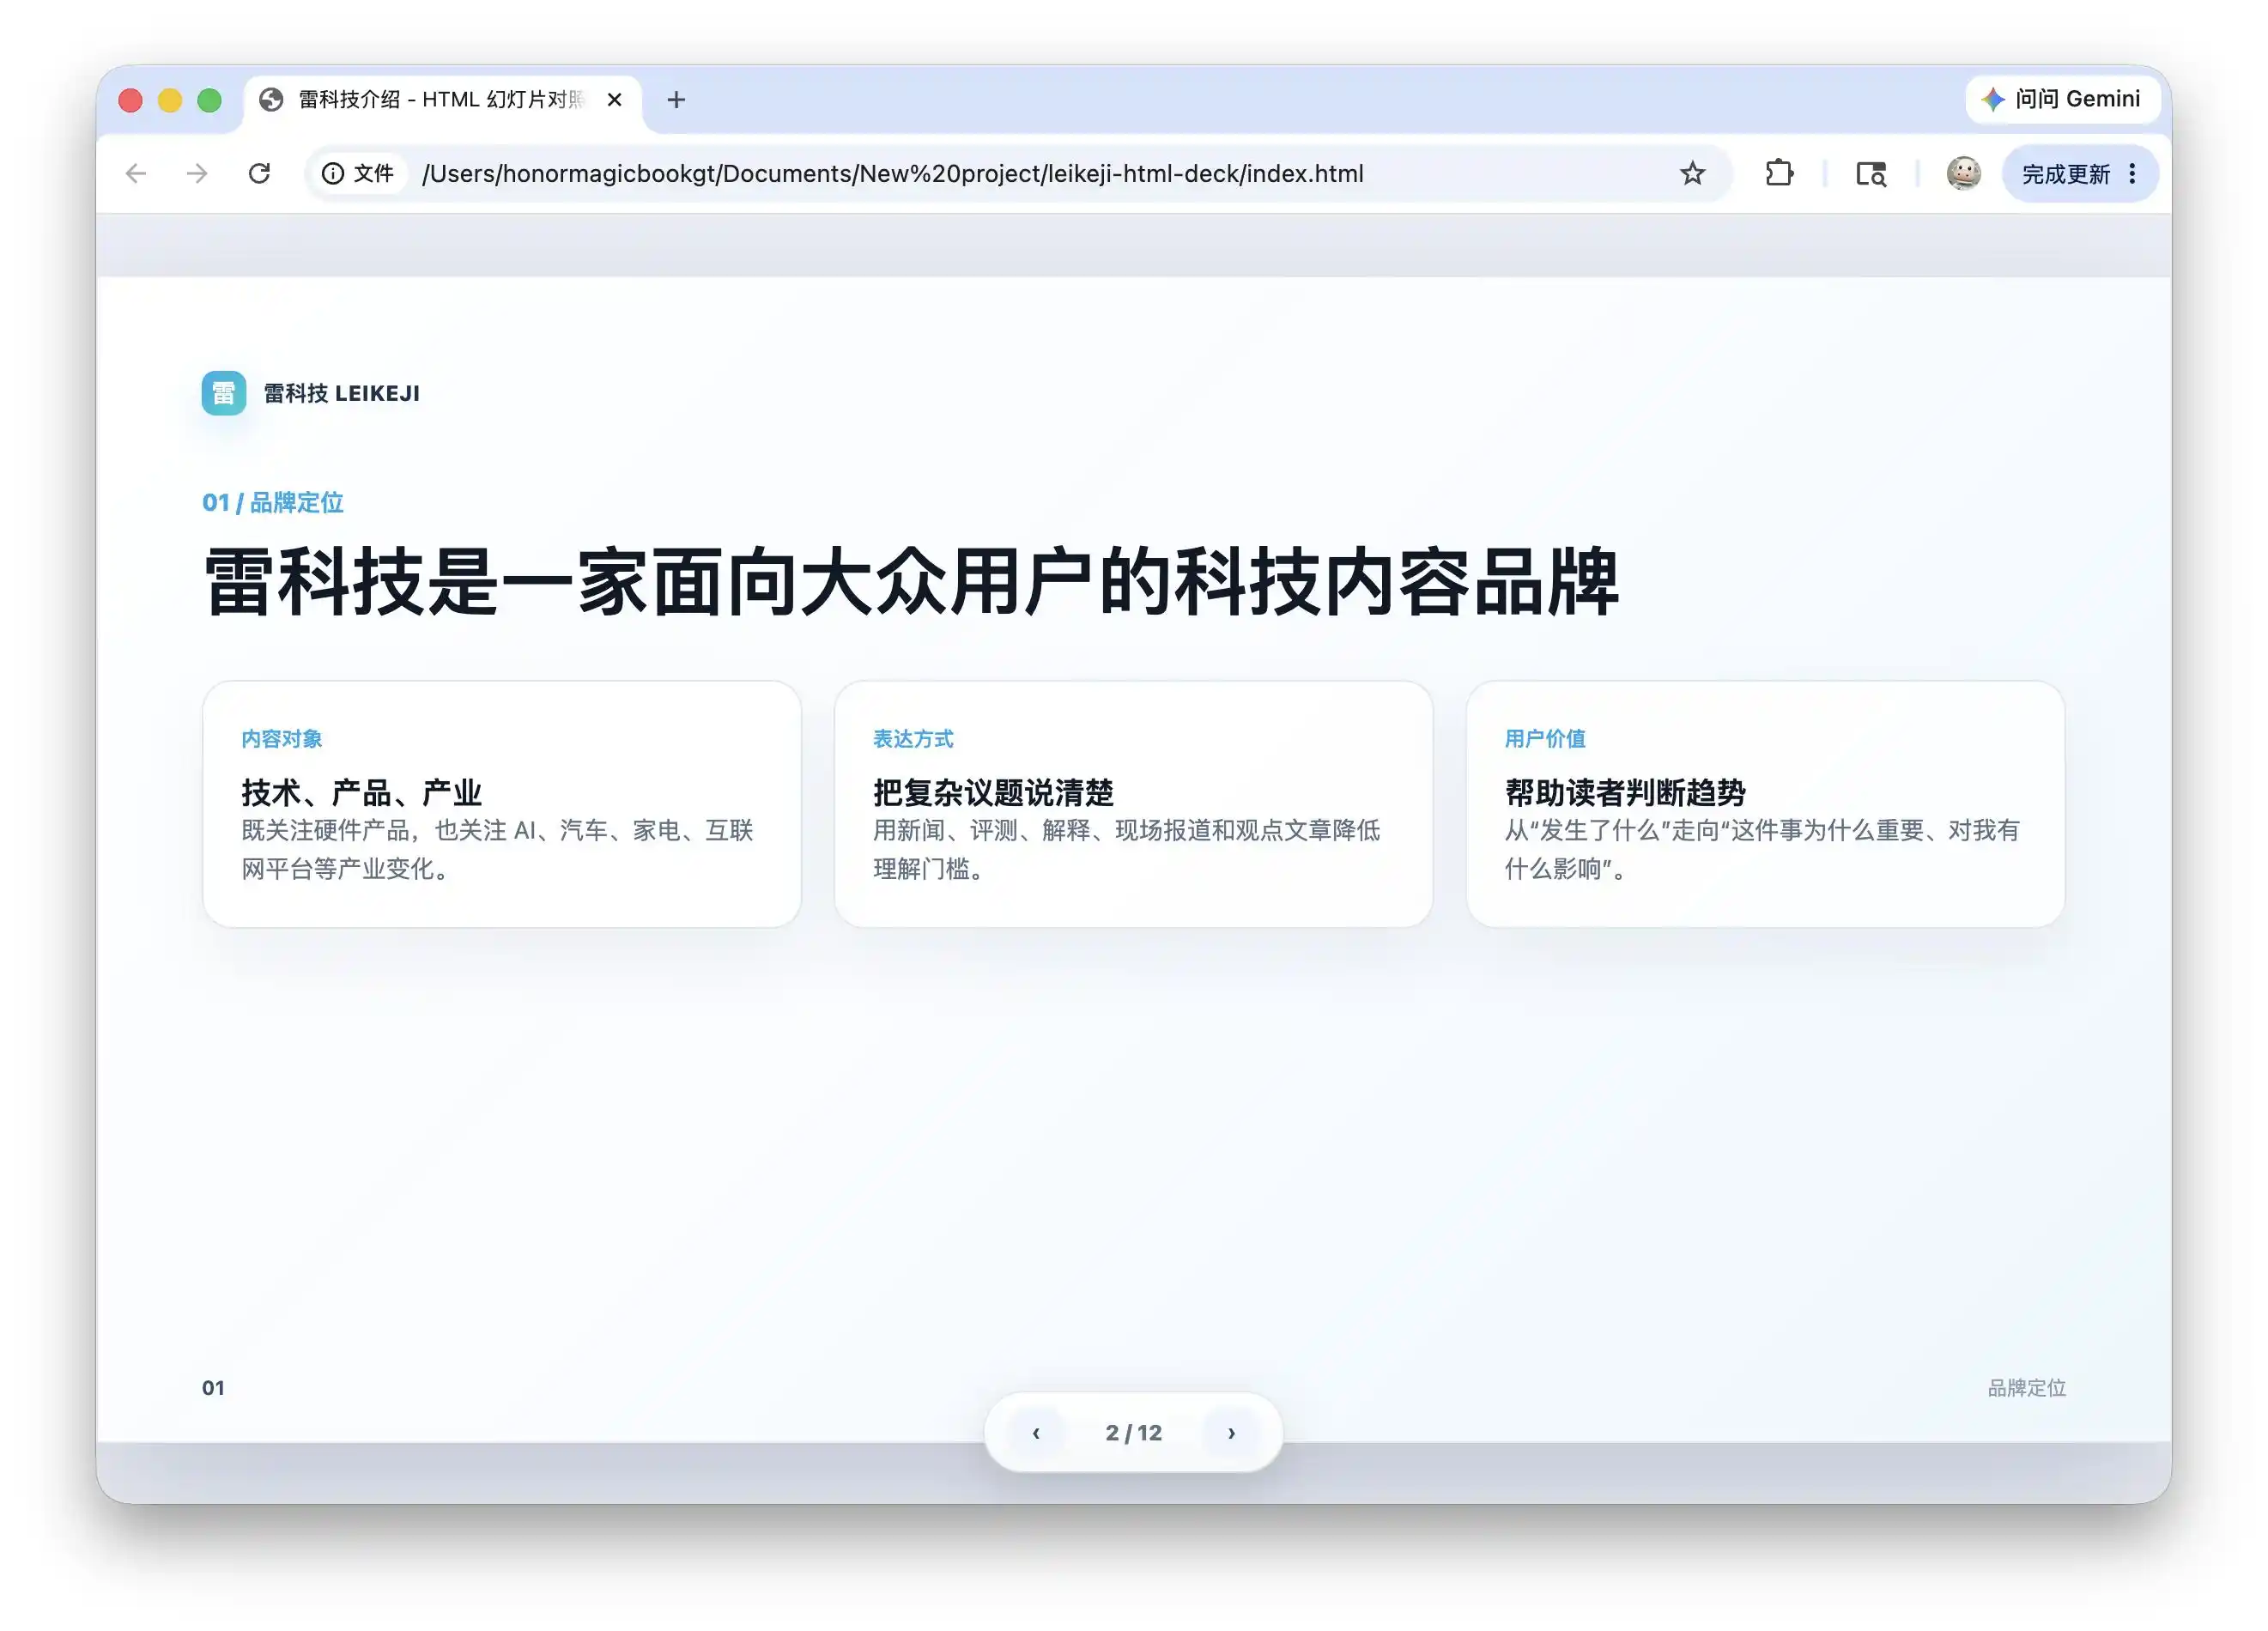Go to previous slide with left chevron
Screen dimensions: 2268x1631
coord(1036,1432)
